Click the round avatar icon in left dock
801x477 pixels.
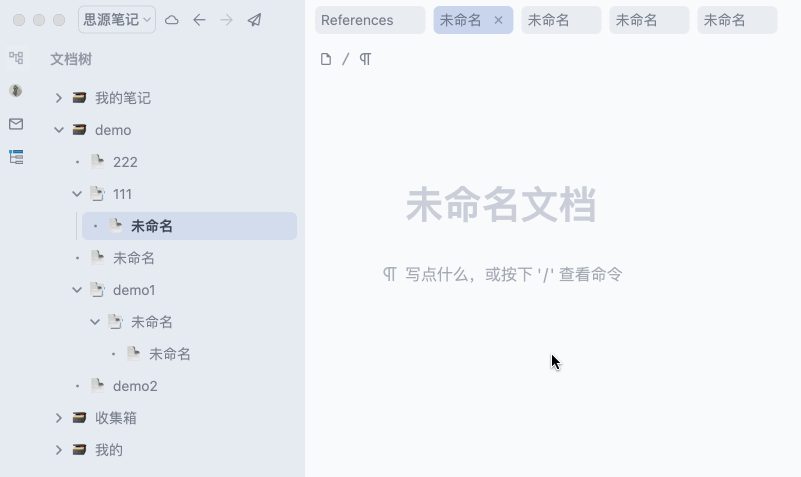click(x=16, y=90)
